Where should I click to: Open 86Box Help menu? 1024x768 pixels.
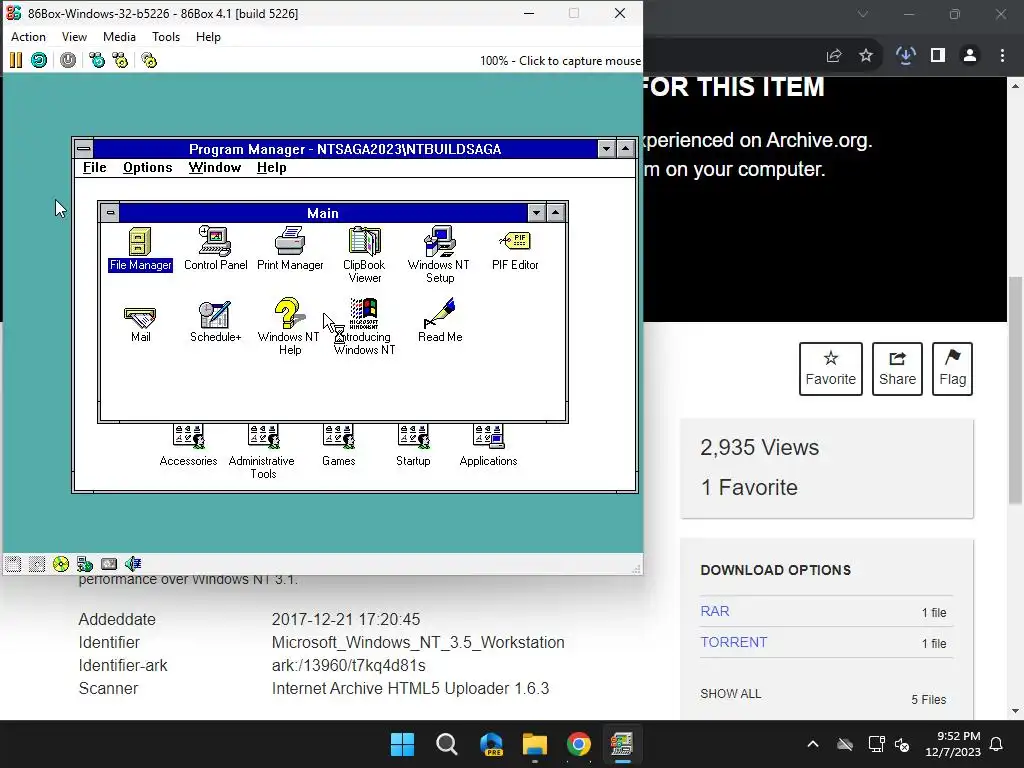[208, 37]
